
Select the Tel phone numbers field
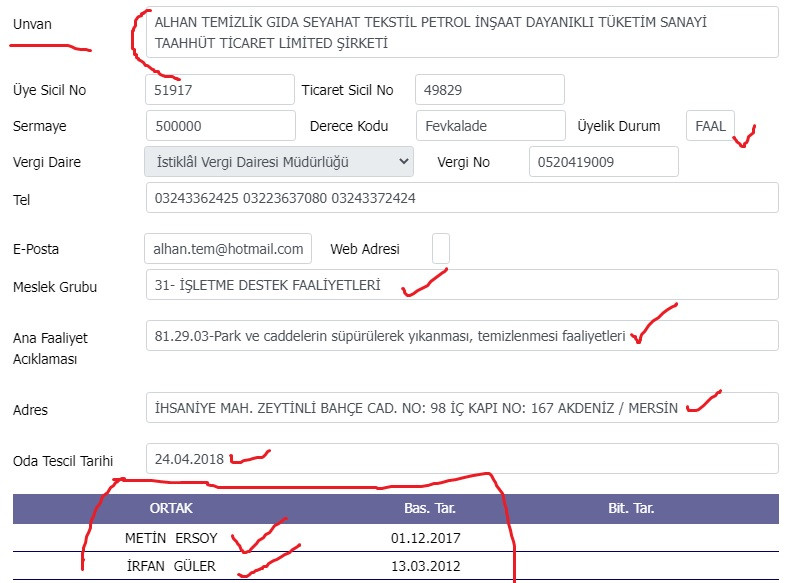[x=460, y=198]
